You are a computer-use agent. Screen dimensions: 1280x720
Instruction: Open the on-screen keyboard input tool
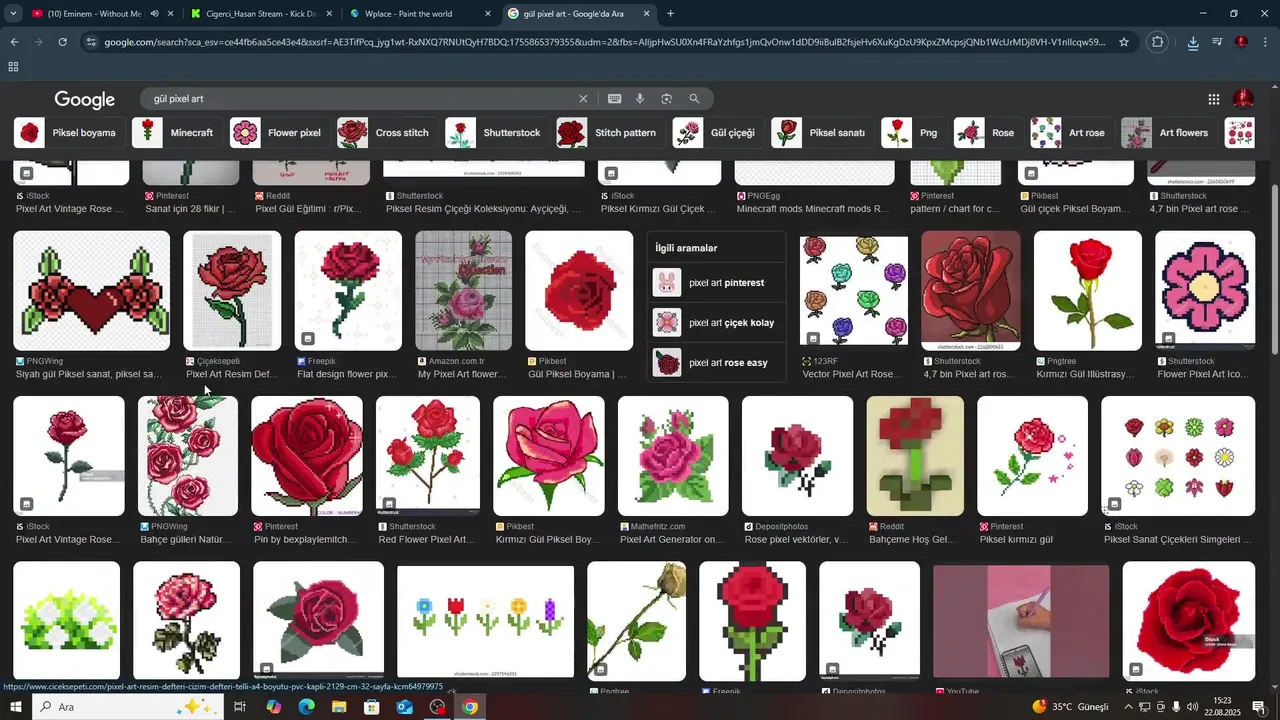(x=614, y=99)
